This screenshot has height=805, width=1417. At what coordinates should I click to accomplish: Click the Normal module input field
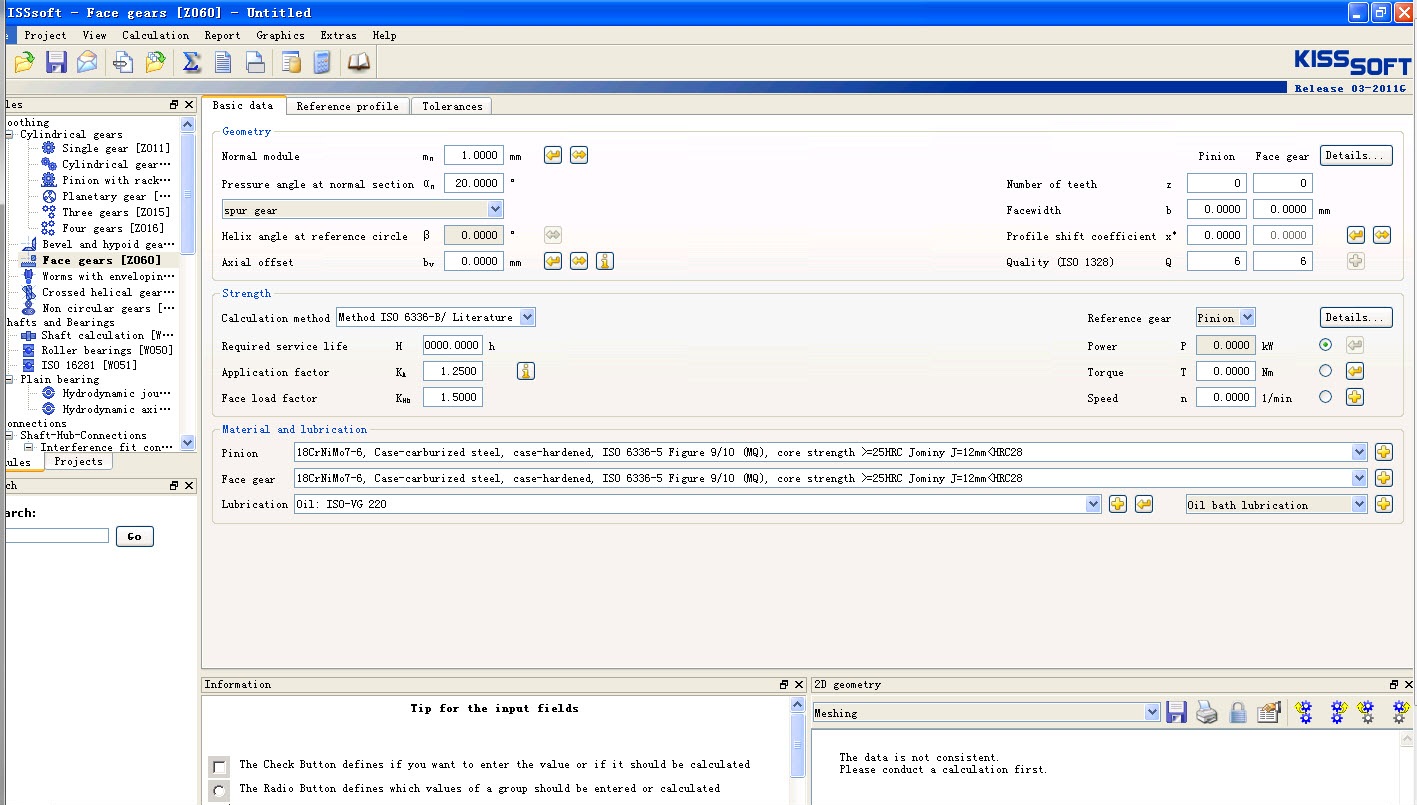click(x=473, y=155)
